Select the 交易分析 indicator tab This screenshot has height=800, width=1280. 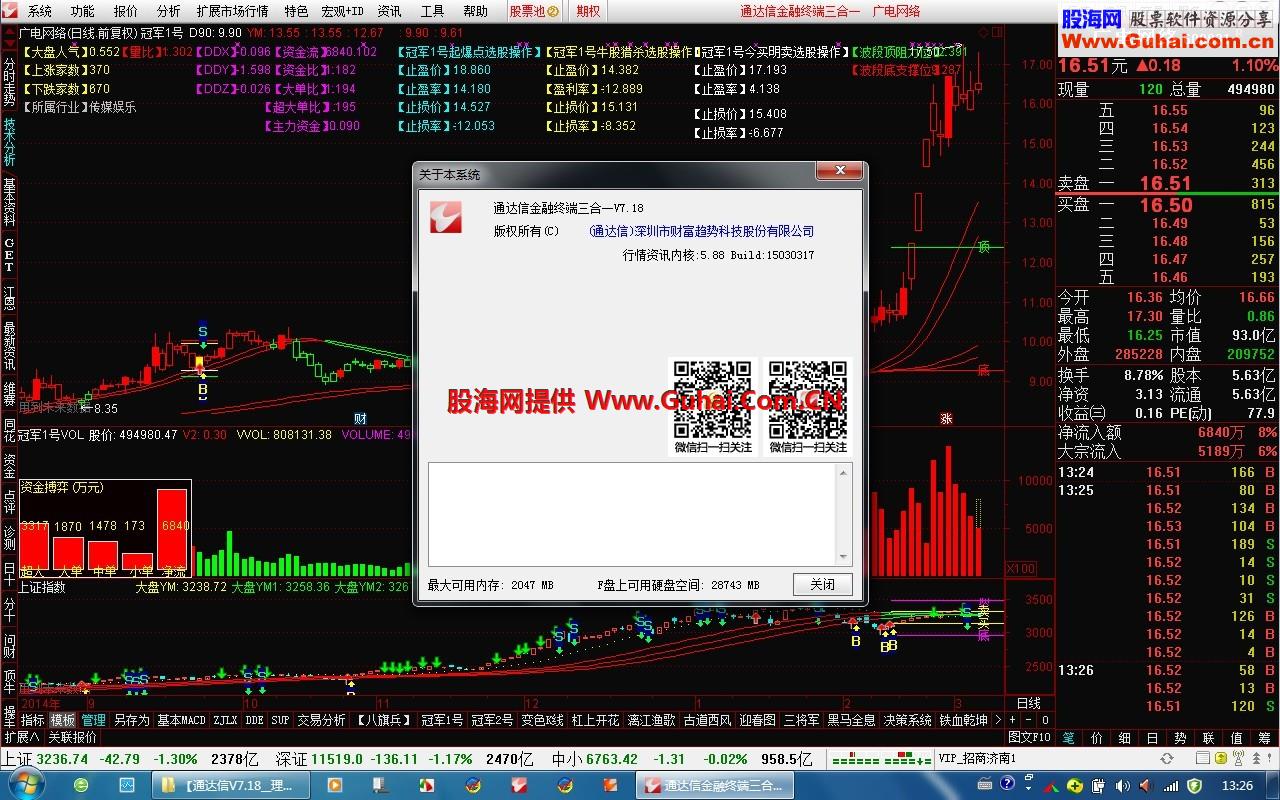point(321,720)
